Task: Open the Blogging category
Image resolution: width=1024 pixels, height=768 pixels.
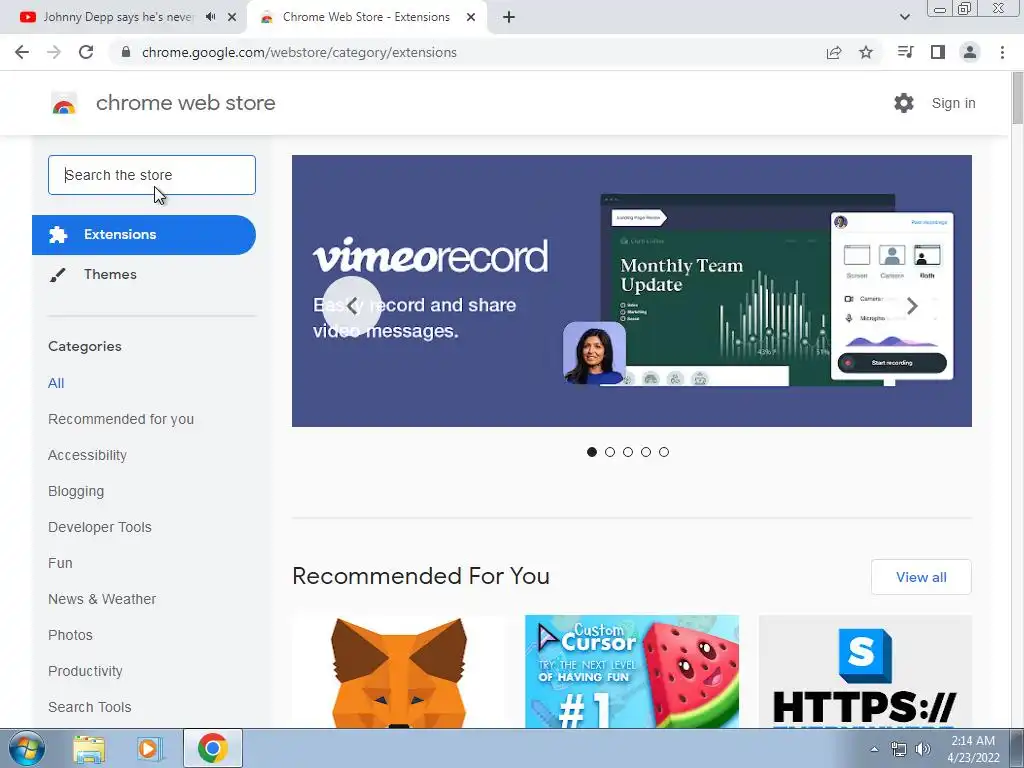Action: (76, 491)
